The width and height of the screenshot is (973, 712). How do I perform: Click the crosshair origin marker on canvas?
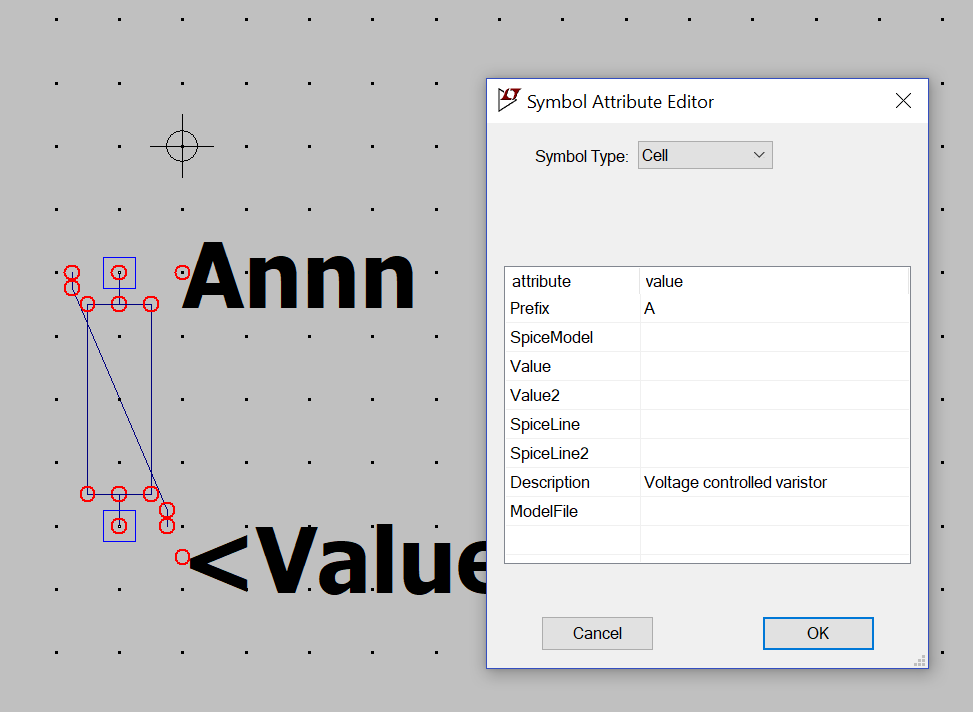click(x=182, y=146)
